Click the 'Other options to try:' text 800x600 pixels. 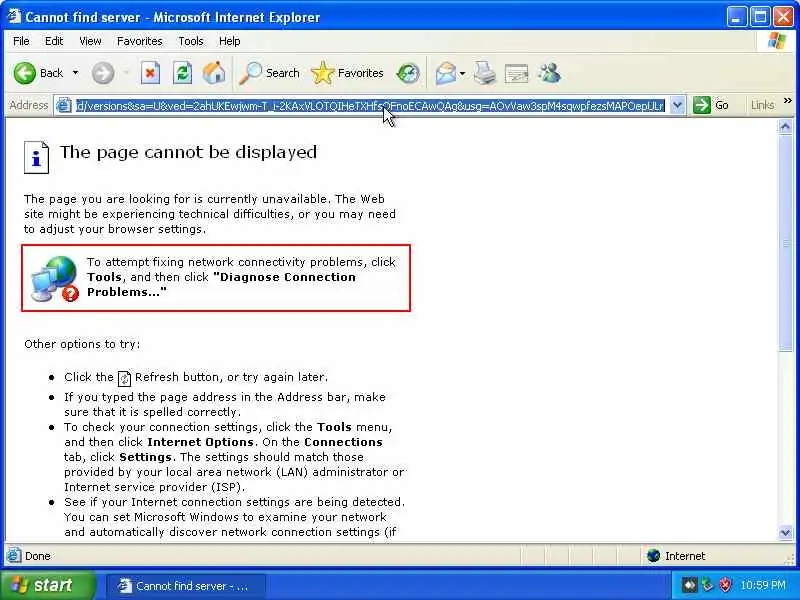point(82,344)
